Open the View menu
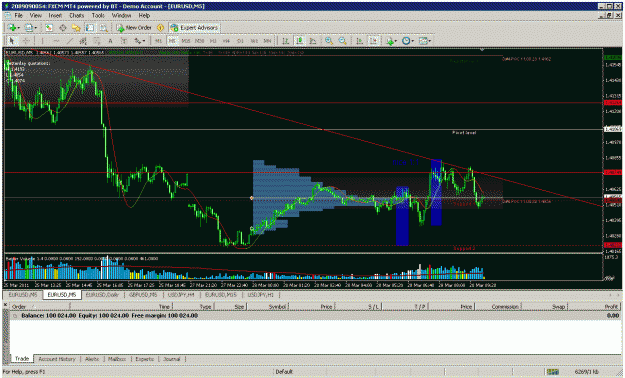 pos(35,15)
